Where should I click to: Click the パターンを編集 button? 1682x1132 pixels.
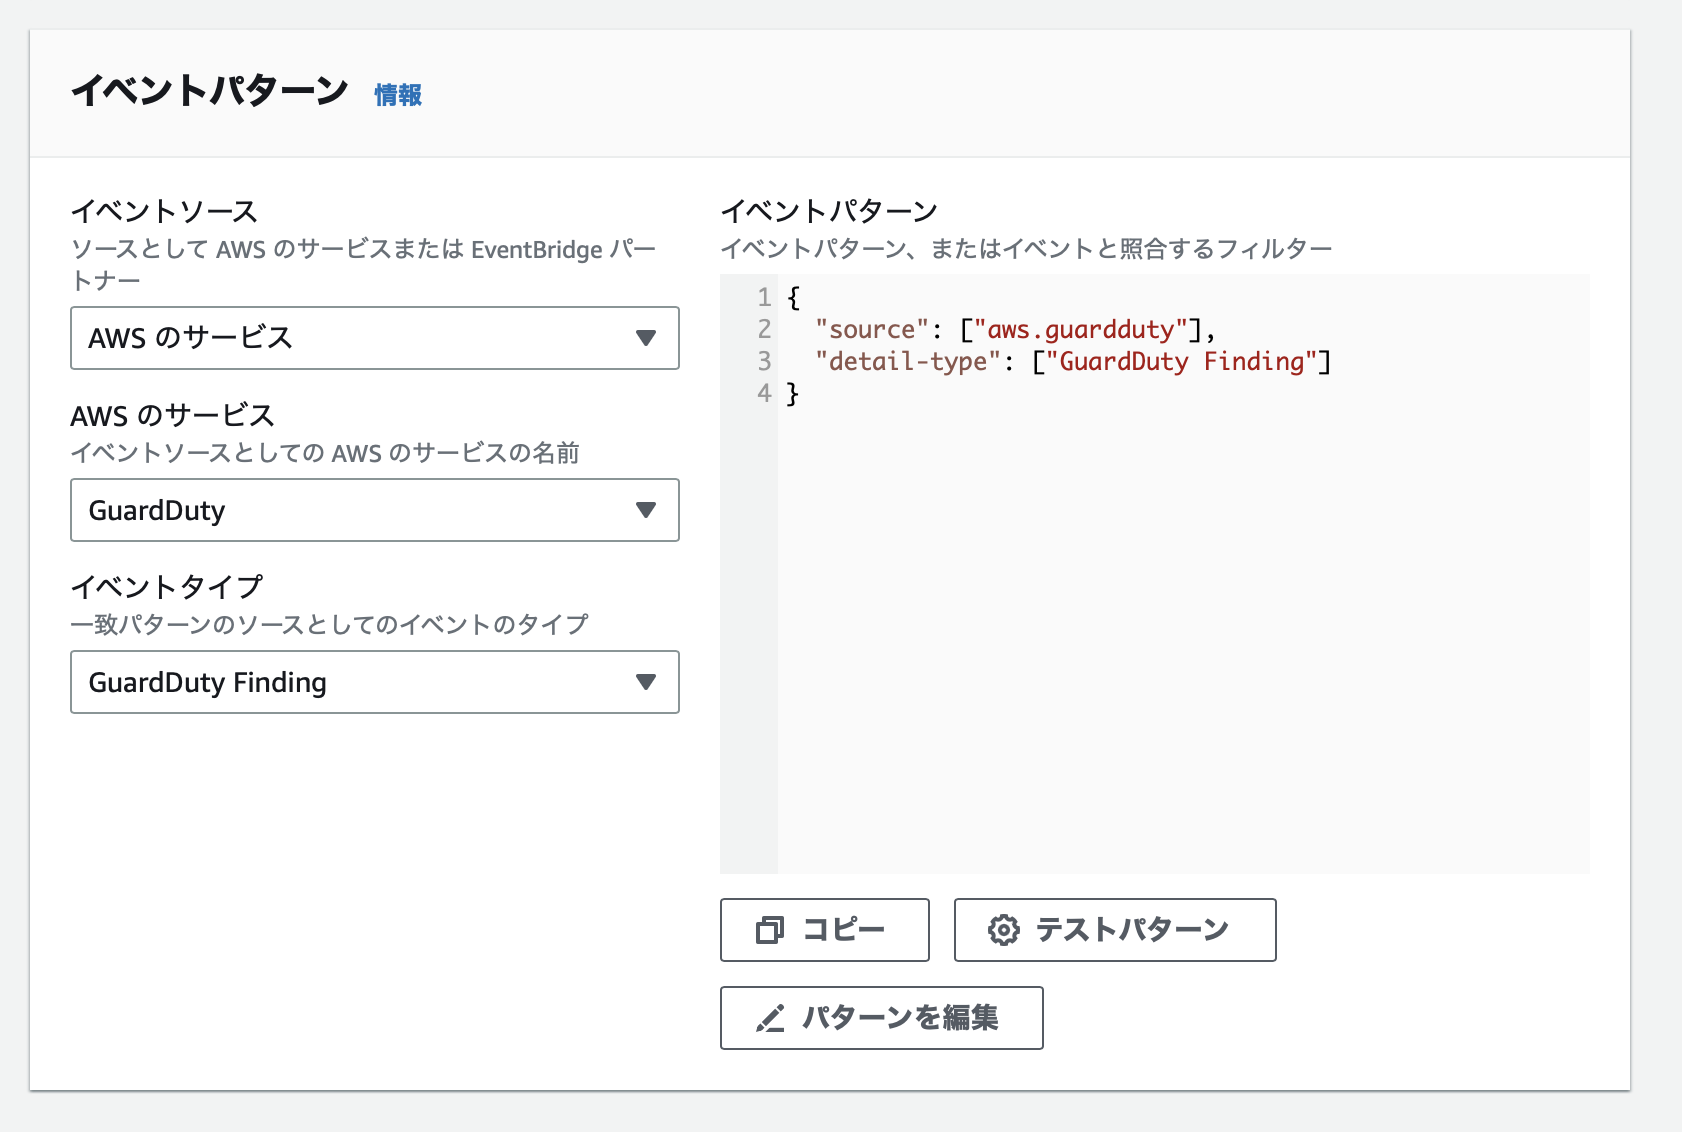[x=882, y=1018]
